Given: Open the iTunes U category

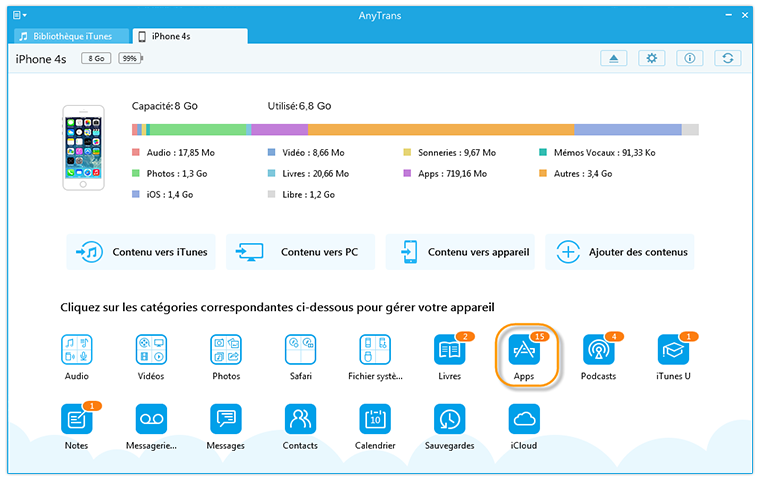Looking at the screenshot, I should [673, 350].
